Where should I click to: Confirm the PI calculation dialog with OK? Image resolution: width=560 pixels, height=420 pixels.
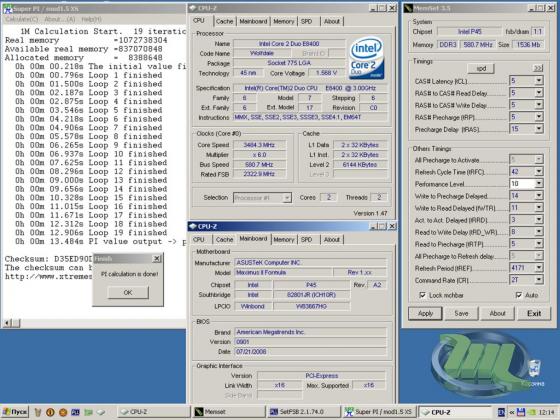(128, 292)
